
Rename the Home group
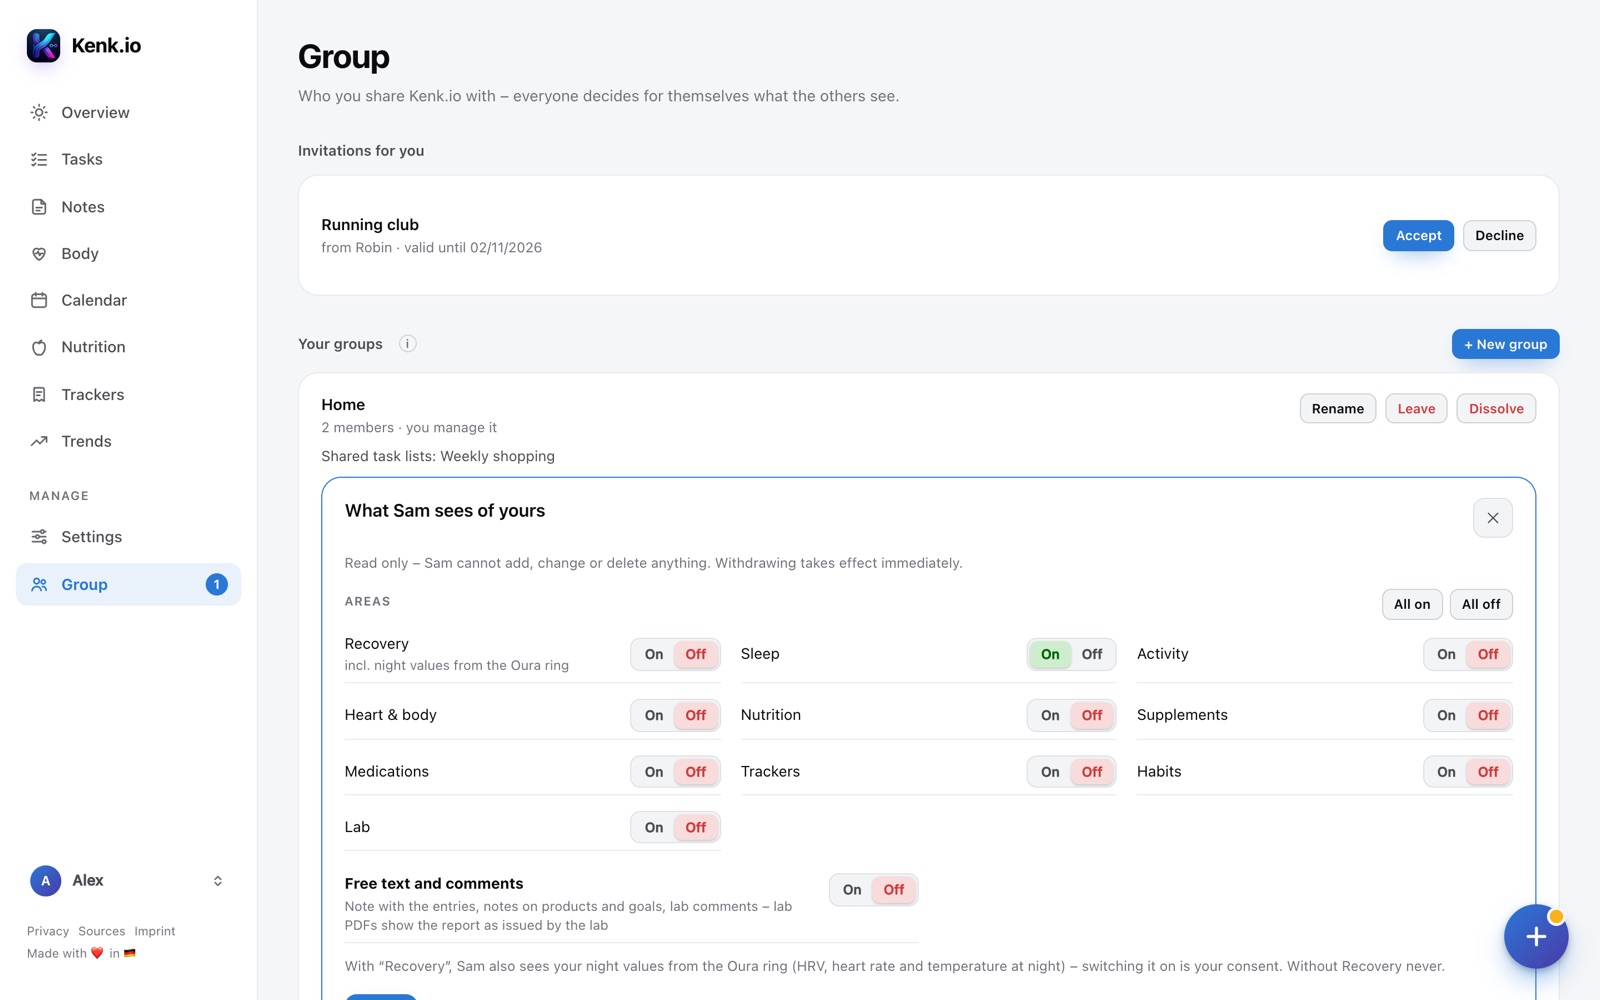point(1337,408)
